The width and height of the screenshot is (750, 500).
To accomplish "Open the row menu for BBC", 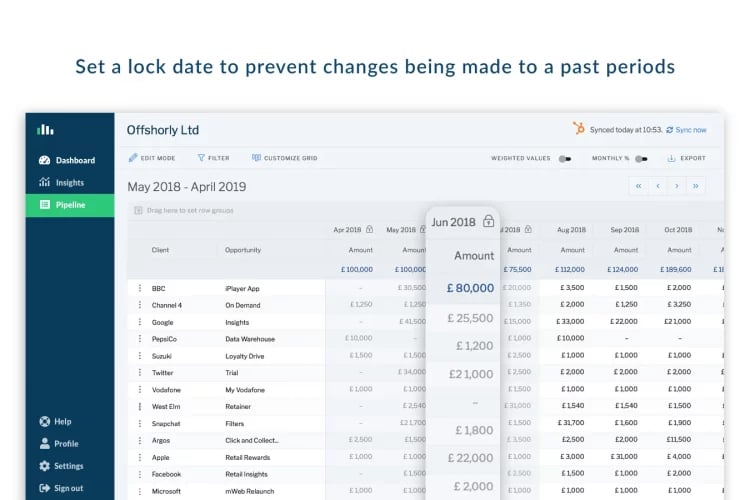I will (x=140, y=288).
